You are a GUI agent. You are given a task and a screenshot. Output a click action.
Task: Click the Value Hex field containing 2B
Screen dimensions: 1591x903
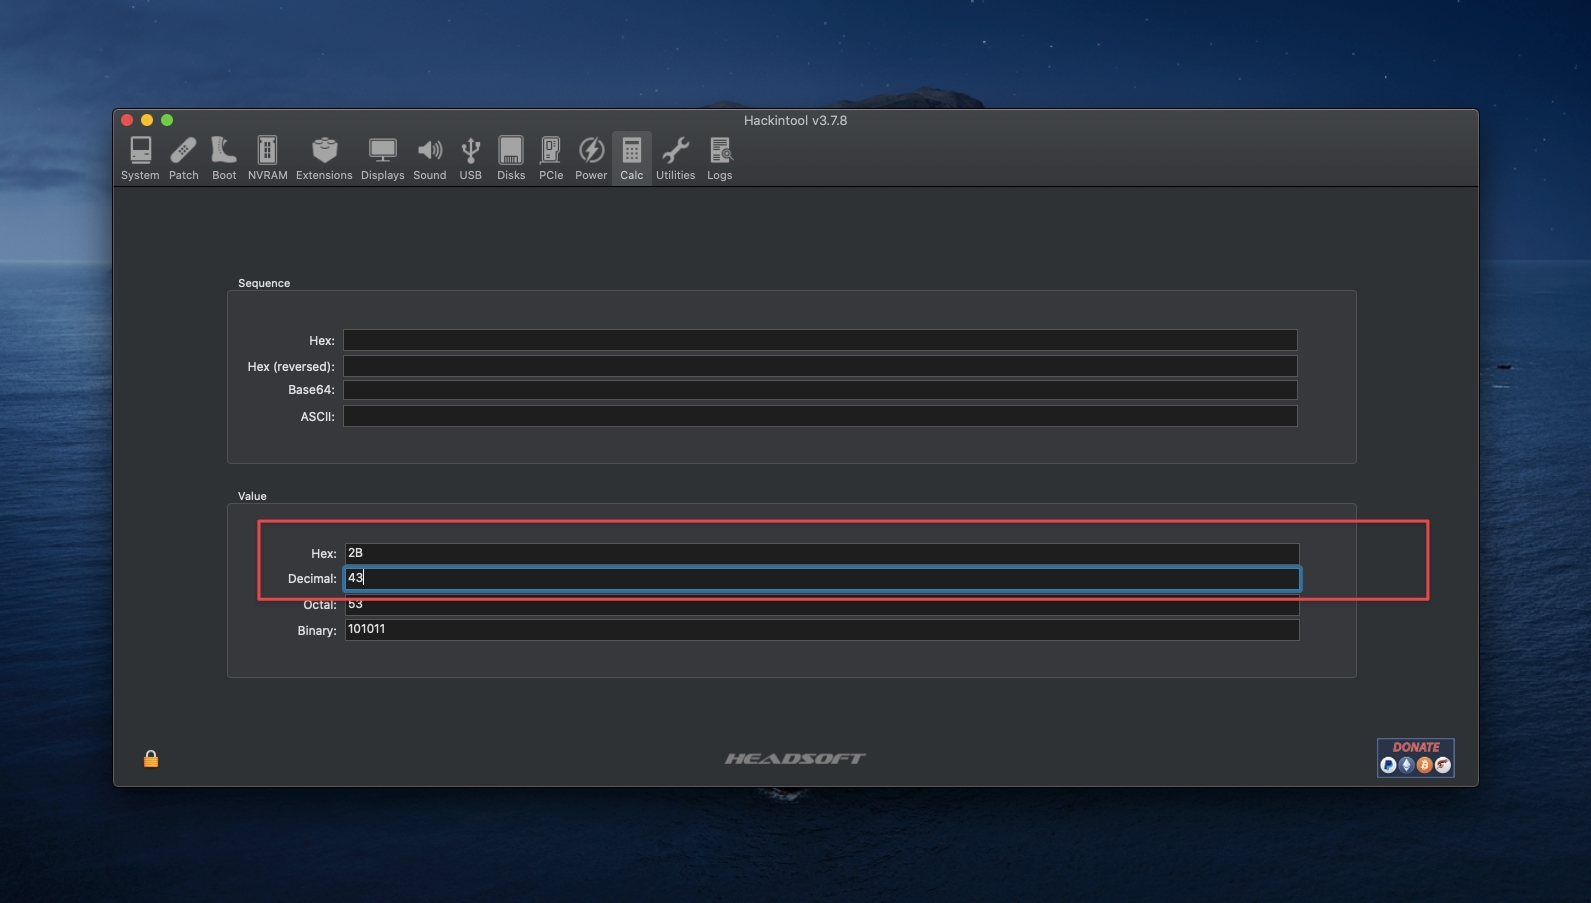tap(822, 553)
